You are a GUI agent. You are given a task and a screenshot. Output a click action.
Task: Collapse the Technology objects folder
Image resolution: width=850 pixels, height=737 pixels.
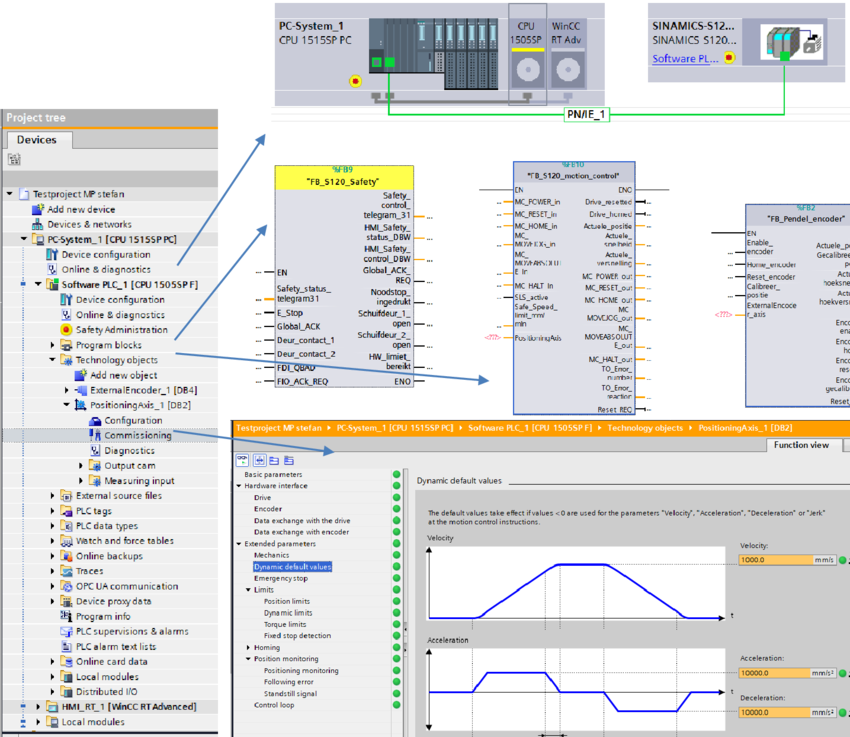[54, 360]
